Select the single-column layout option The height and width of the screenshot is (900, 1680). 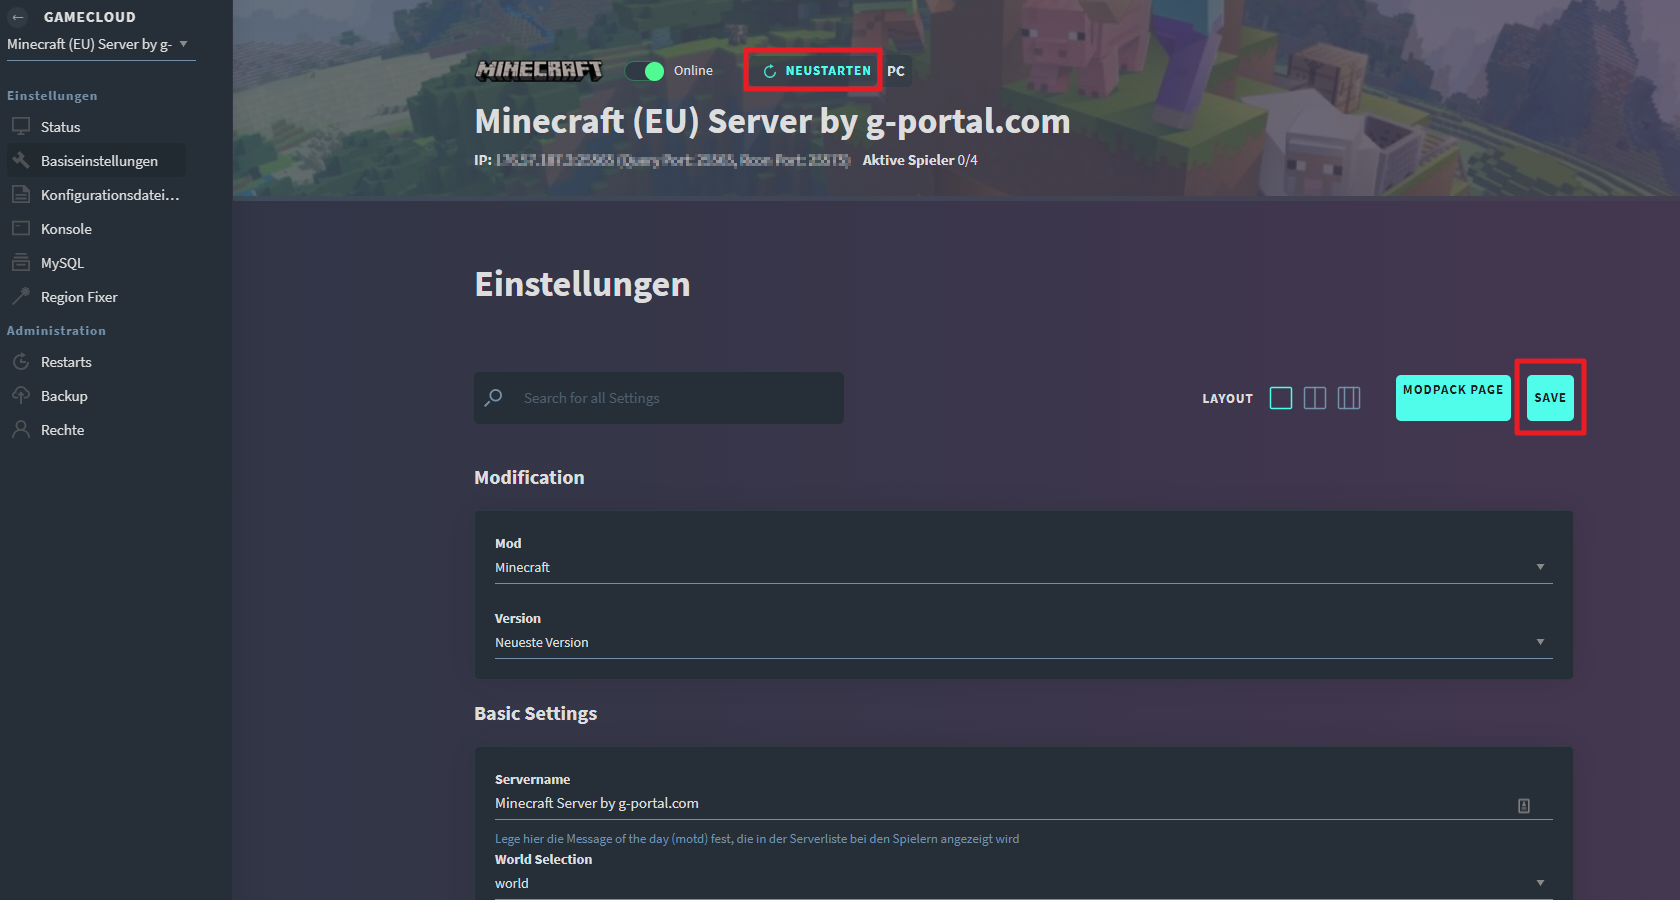(1281, 398)
